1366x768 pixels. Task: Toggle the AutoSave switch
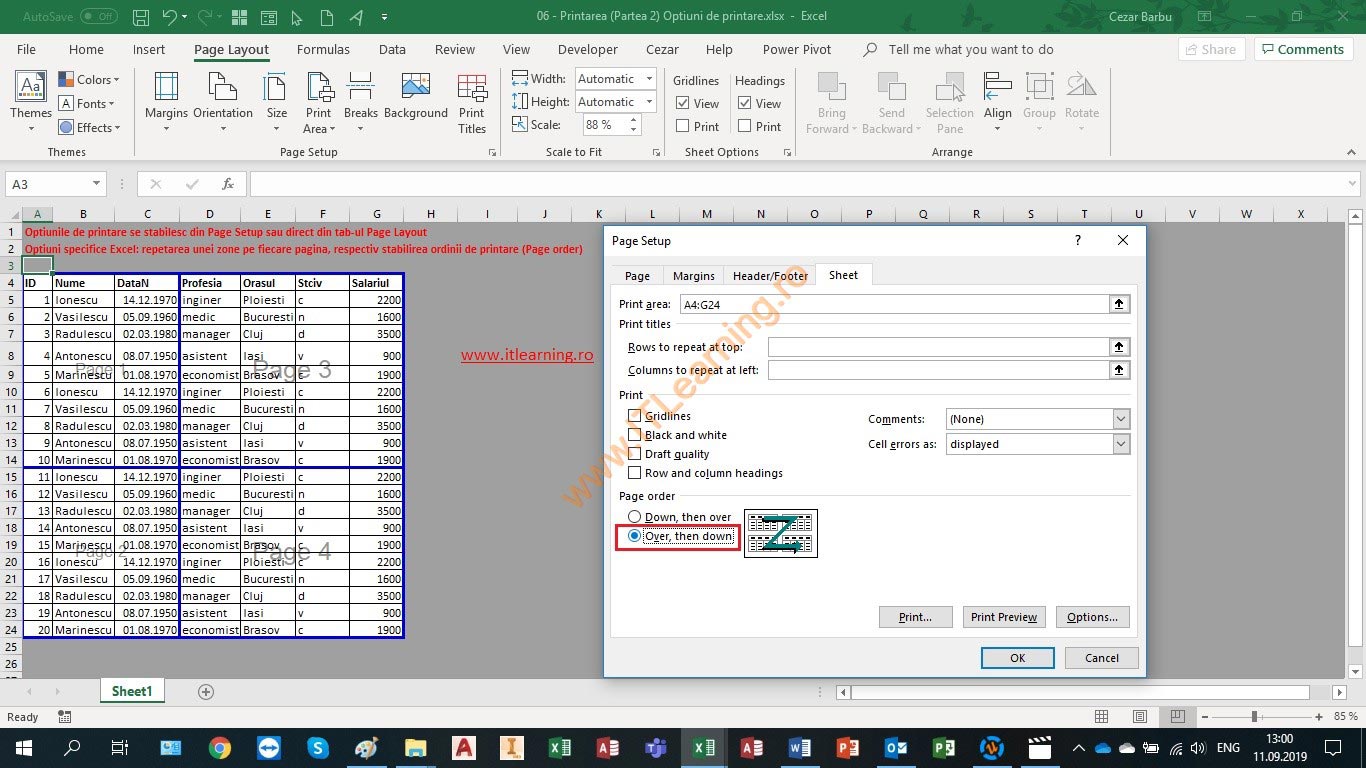point(98,17)
